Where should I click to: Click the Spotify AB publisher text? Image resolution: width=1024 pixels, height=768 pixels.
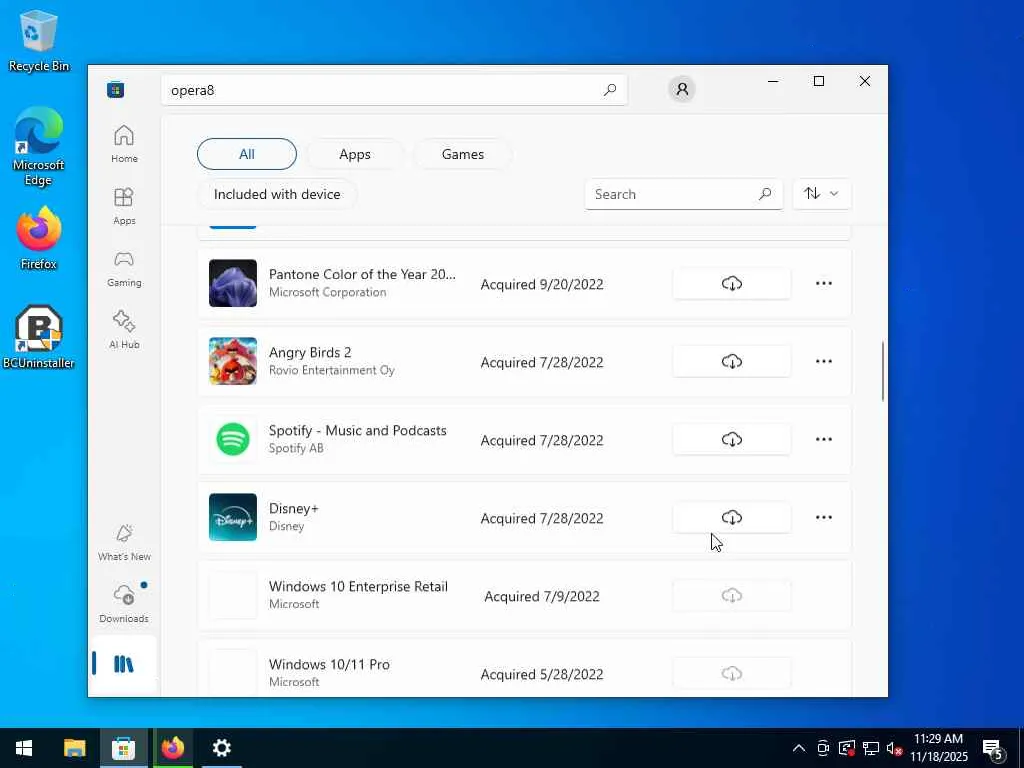click(296, 448)
